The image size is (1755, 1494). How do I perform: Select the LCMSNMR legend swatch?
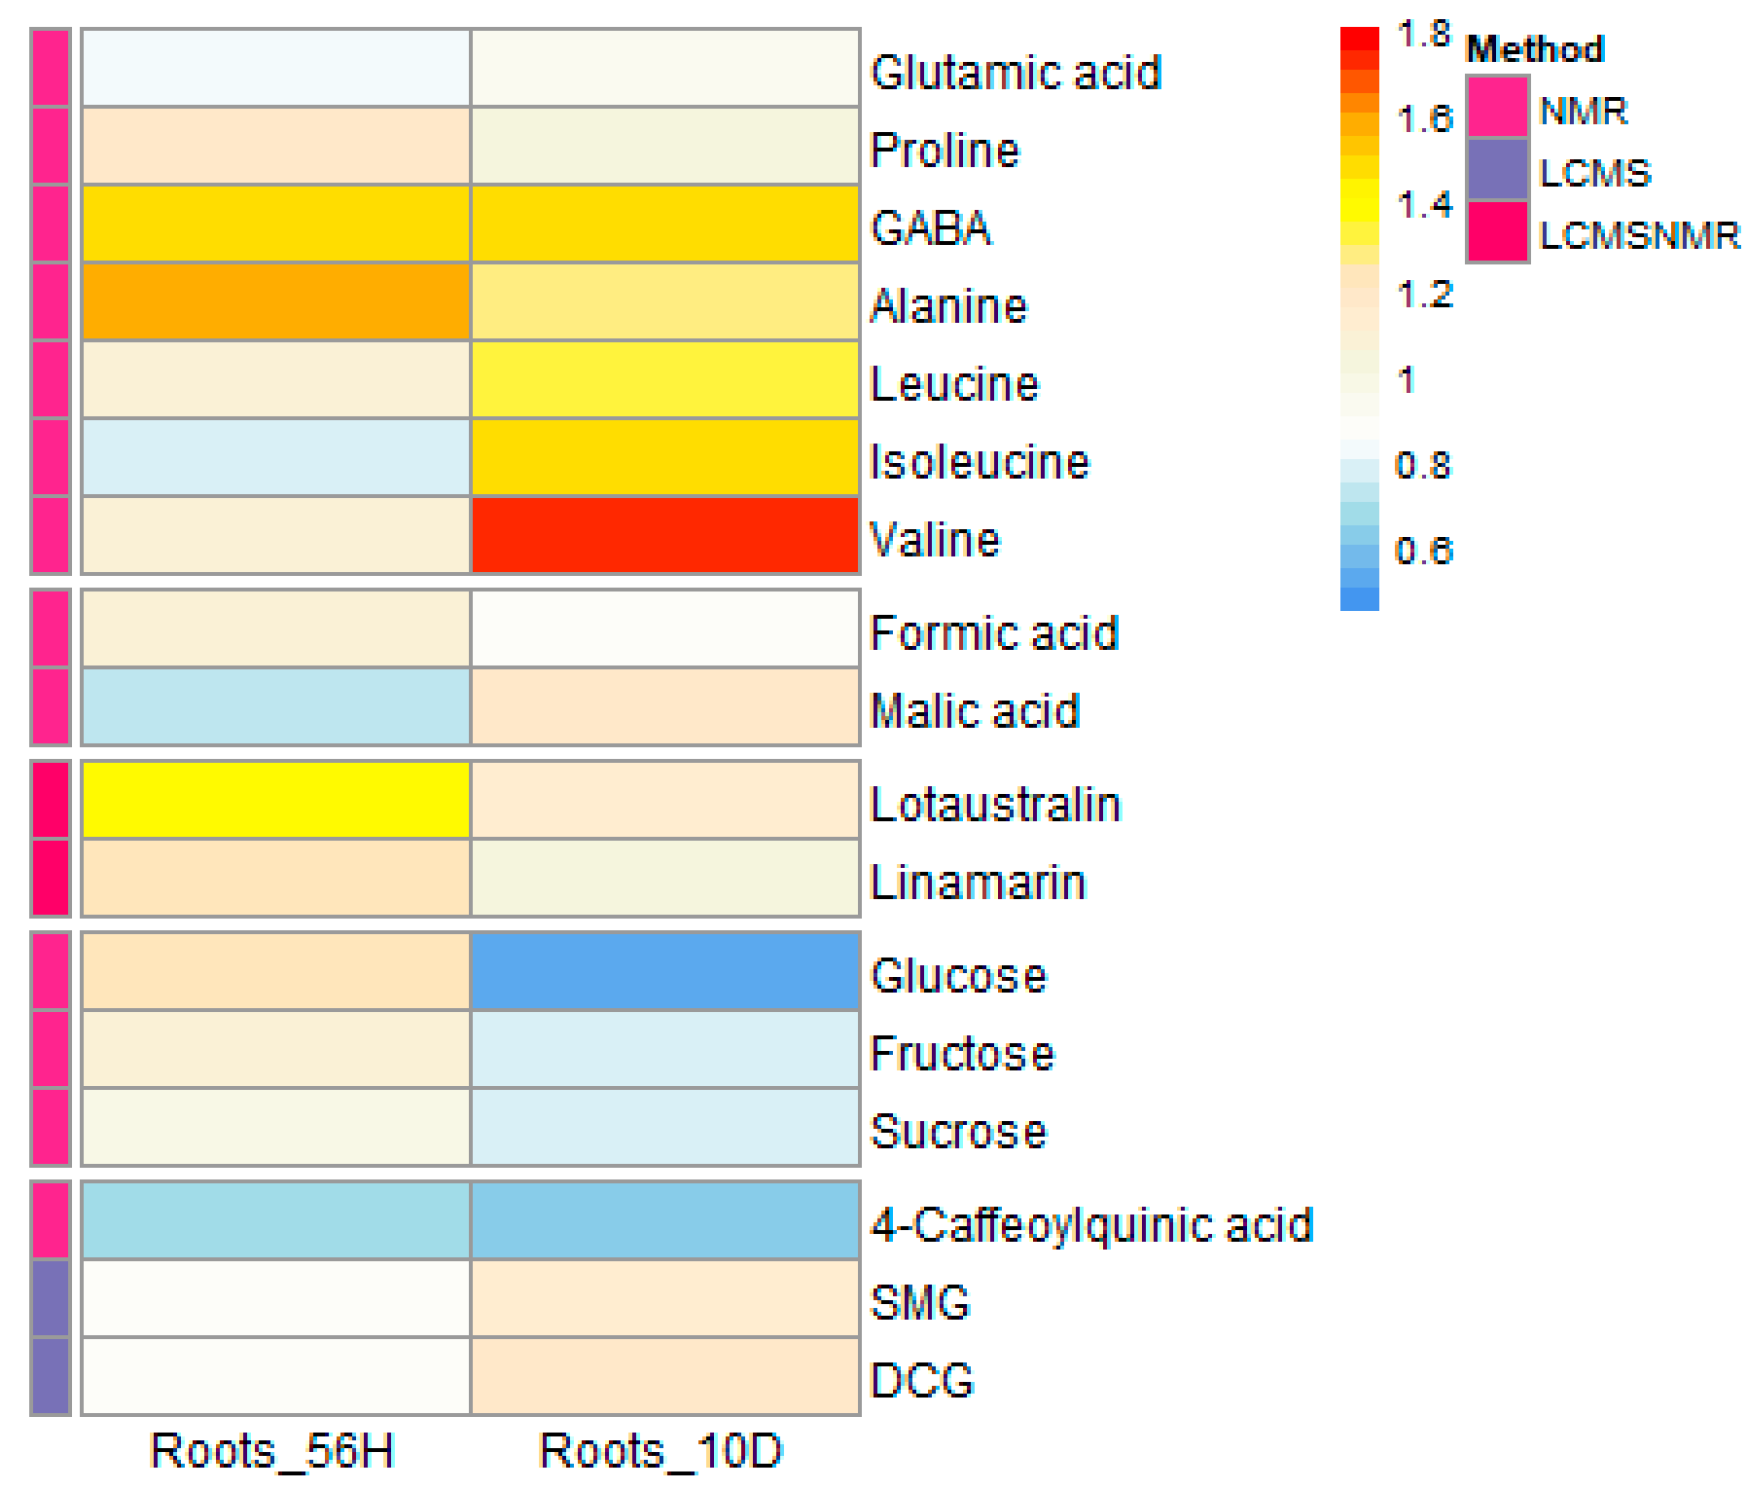pos(1497,232)
